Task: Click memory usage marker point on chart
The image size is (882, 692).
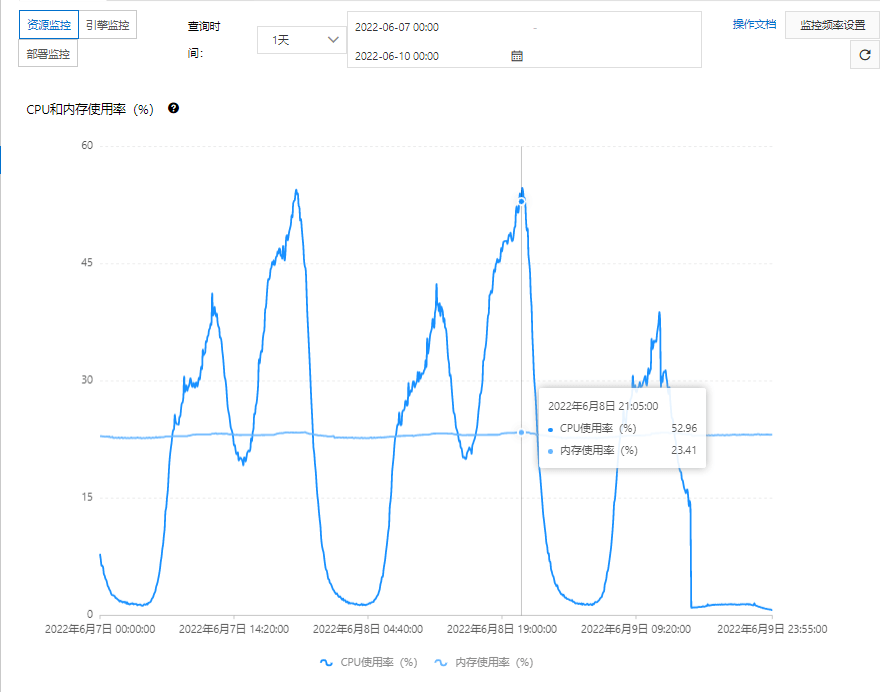Action: pyautogui.click(x=521, y=432)
